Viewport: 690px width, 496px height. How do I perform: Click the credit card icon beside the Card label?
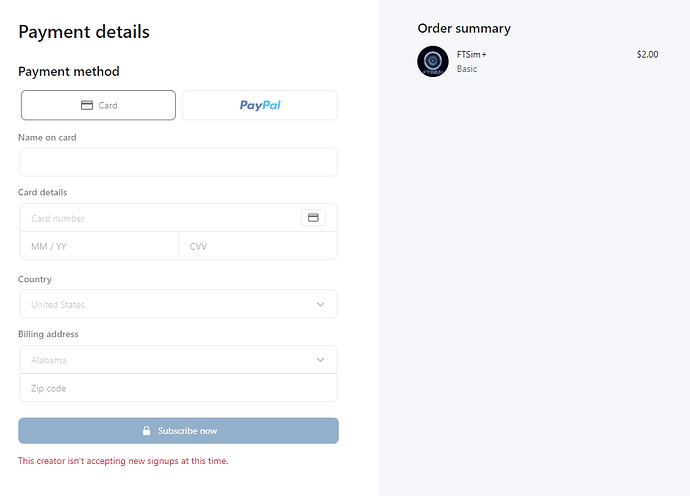[x=87, y=105]
